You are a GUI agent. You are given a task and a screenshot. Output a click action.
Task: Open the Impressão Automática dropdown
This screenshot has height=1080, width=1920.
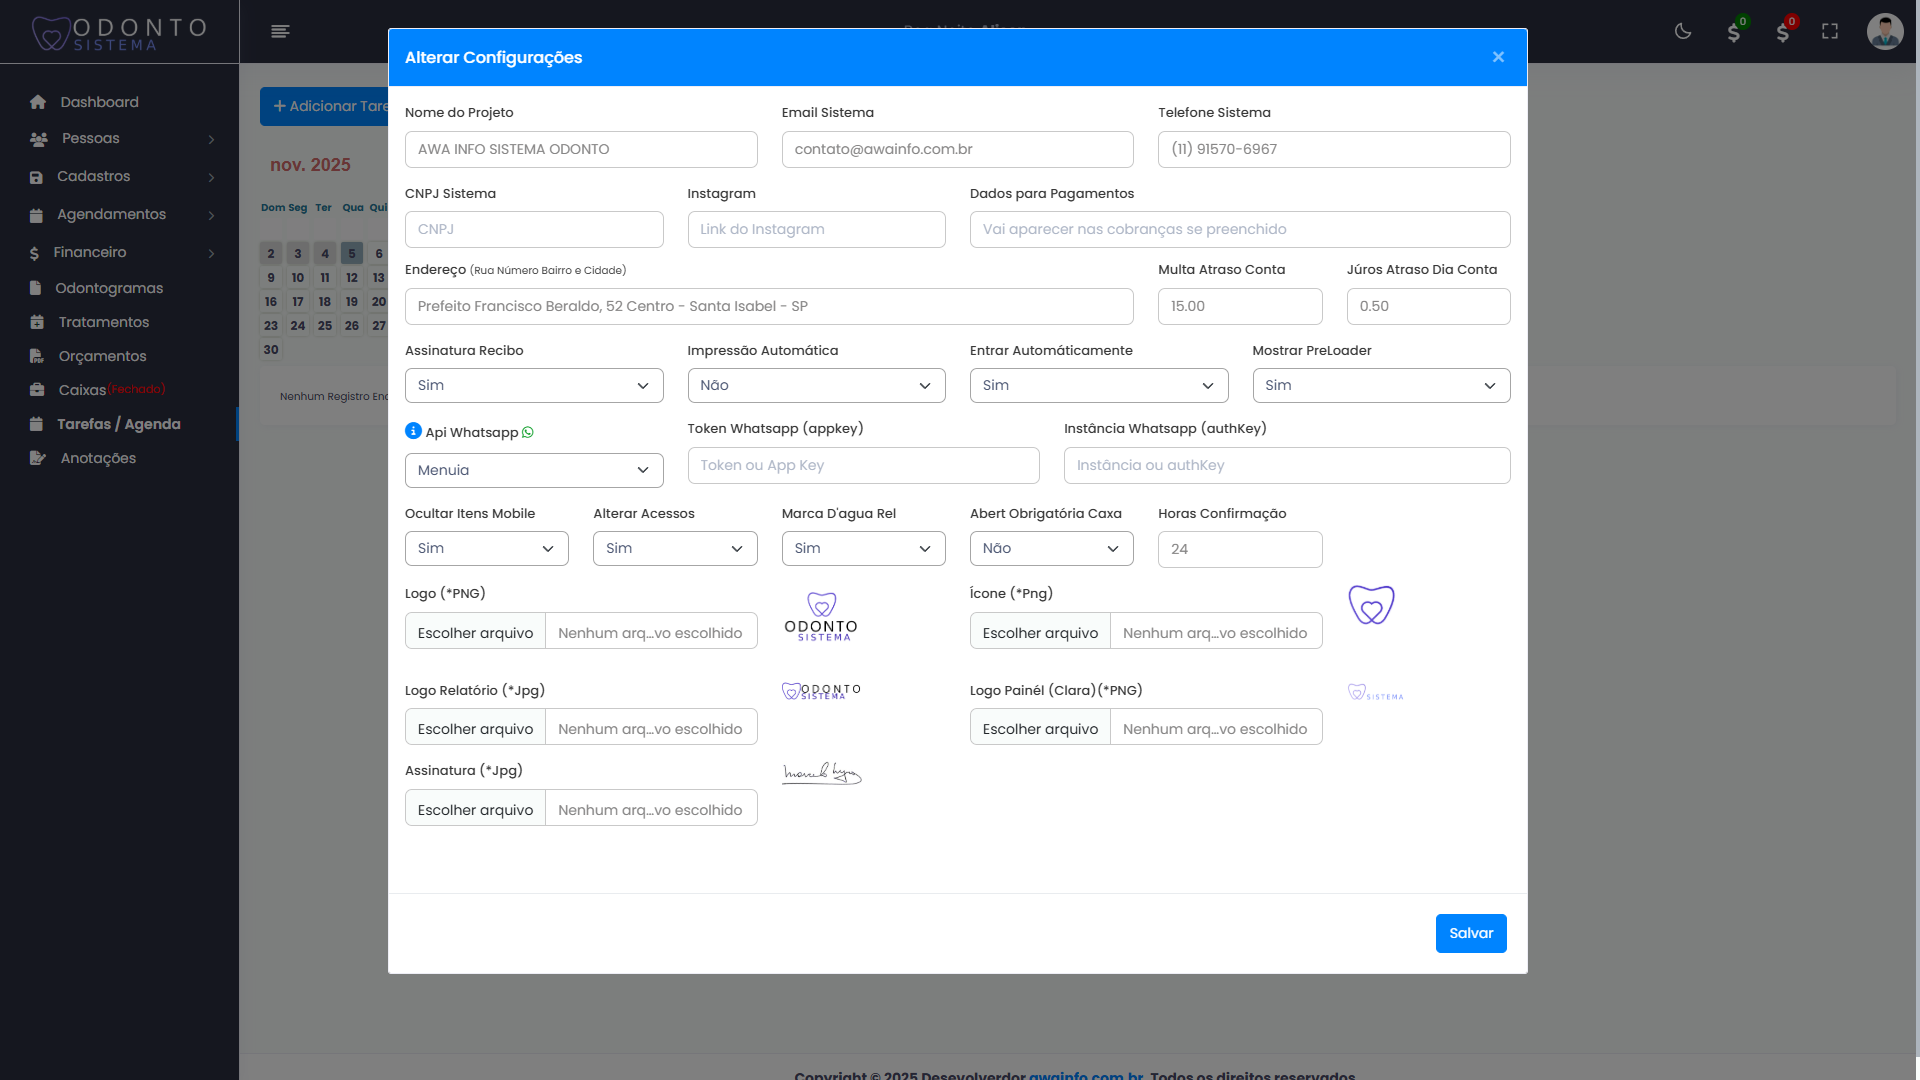coord(816,386)
